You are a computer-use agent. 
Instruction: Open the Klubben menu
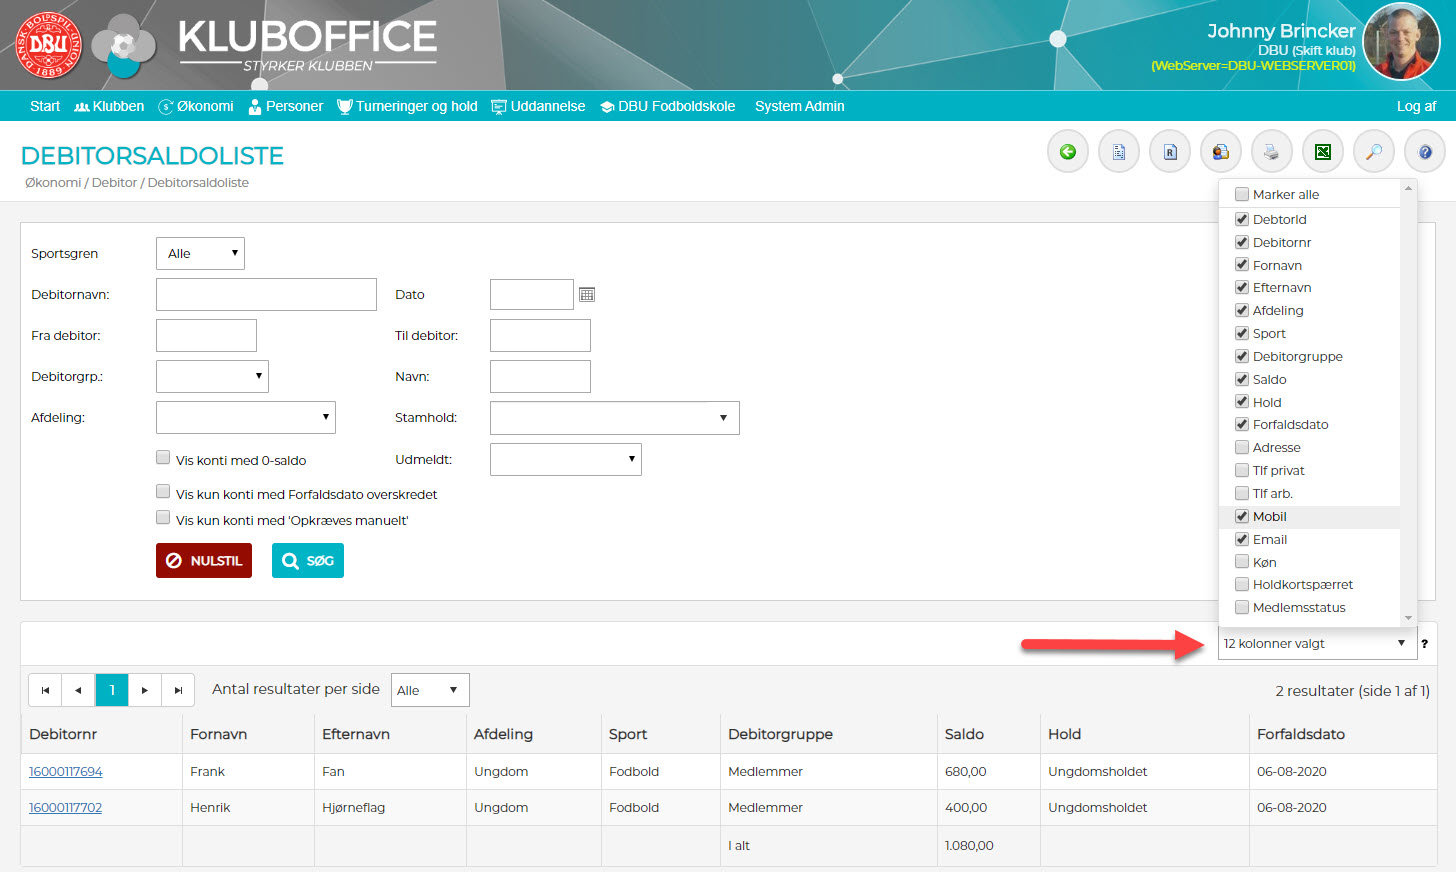[109, 106]
